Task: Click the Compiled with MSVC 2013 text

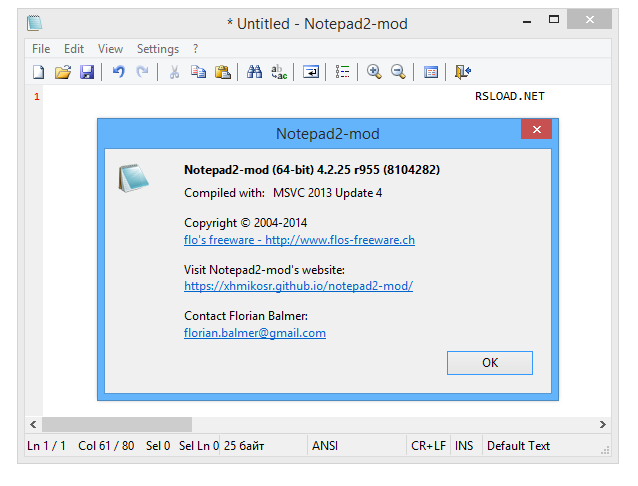Action: 283,193
